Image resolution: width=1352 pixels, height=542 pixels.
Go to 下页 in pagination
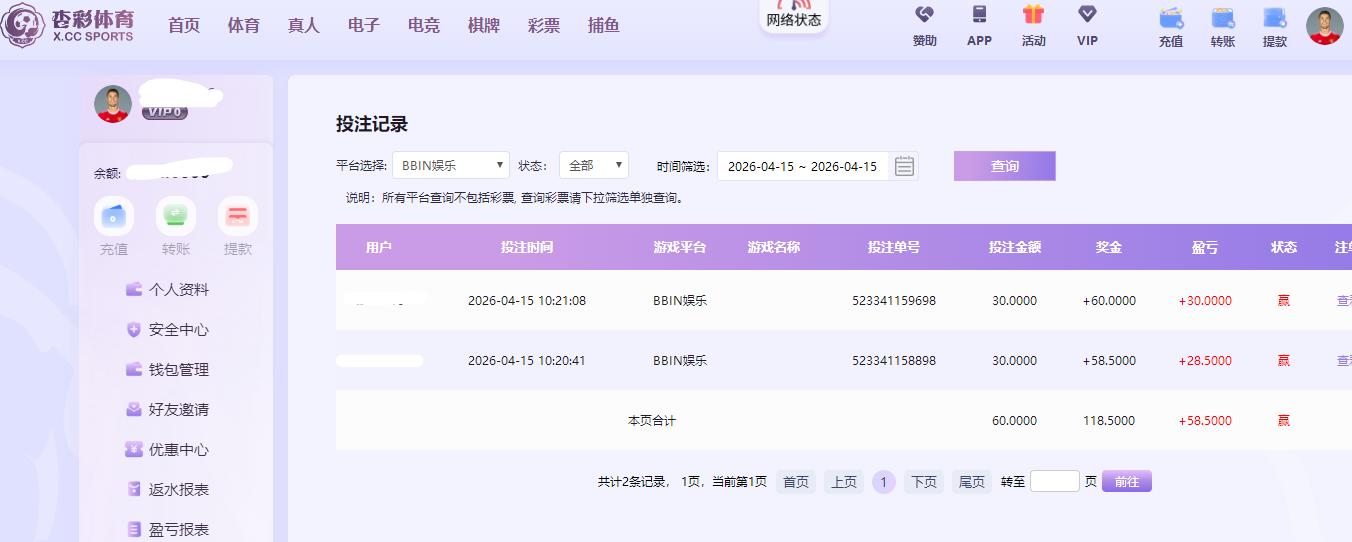tap(924, 482)
